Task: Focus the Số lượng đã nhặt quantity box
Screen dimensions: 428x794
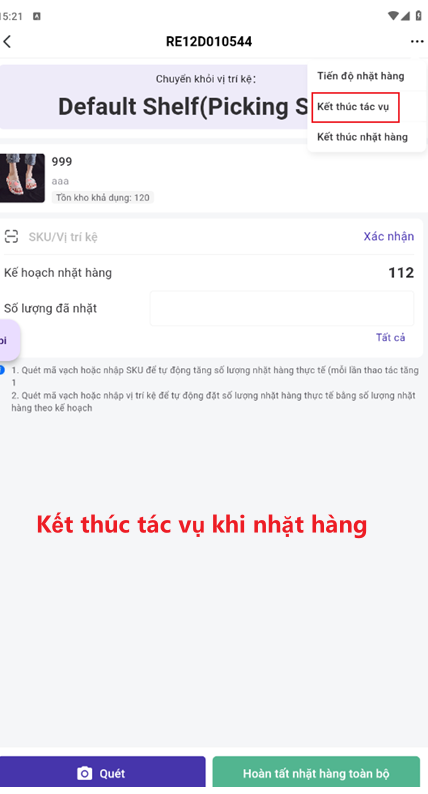Action: point(282,308)
